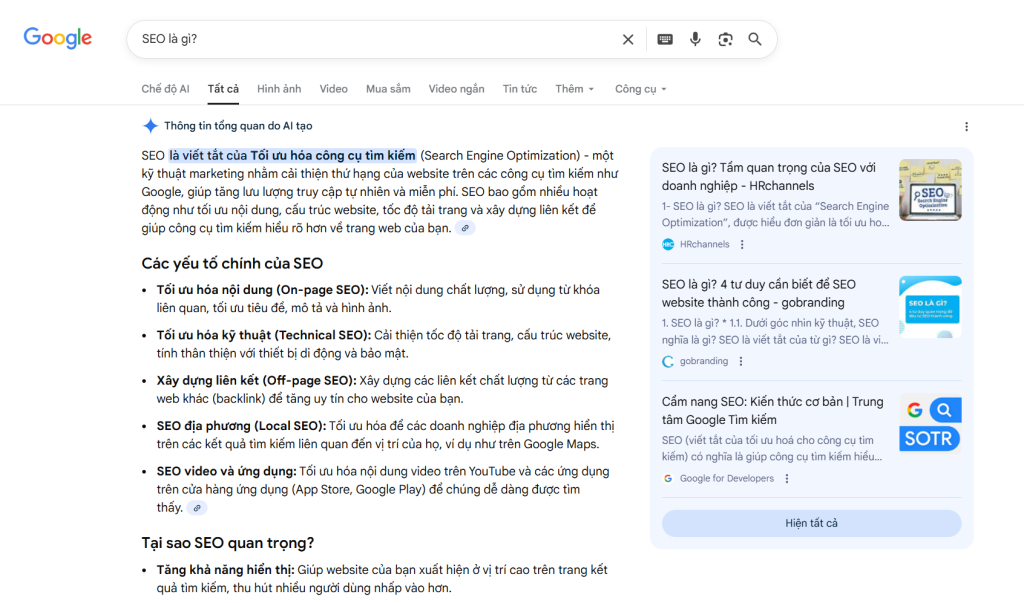The width and height of the screenshot is (1024, 603).
Task: Open the on-screen keyboard icon in search bar
Action: point(663,39)
